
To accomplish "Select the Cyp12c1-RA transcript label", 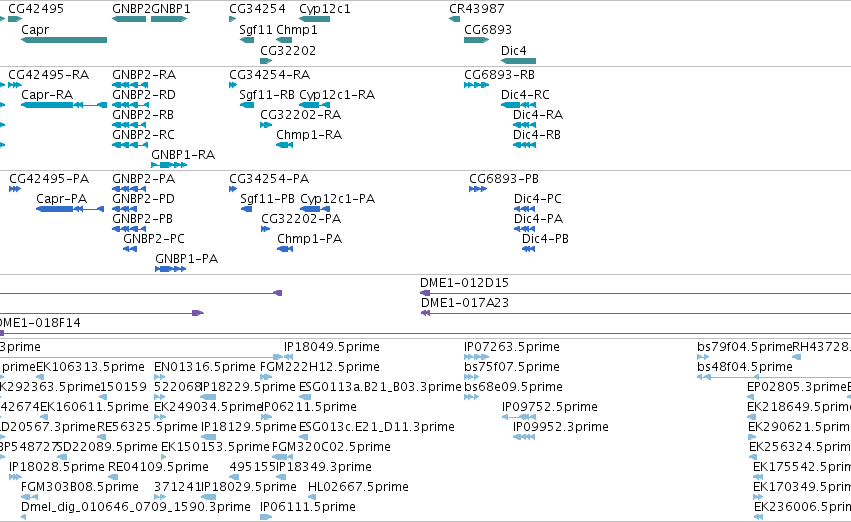I will coord(337,95).
